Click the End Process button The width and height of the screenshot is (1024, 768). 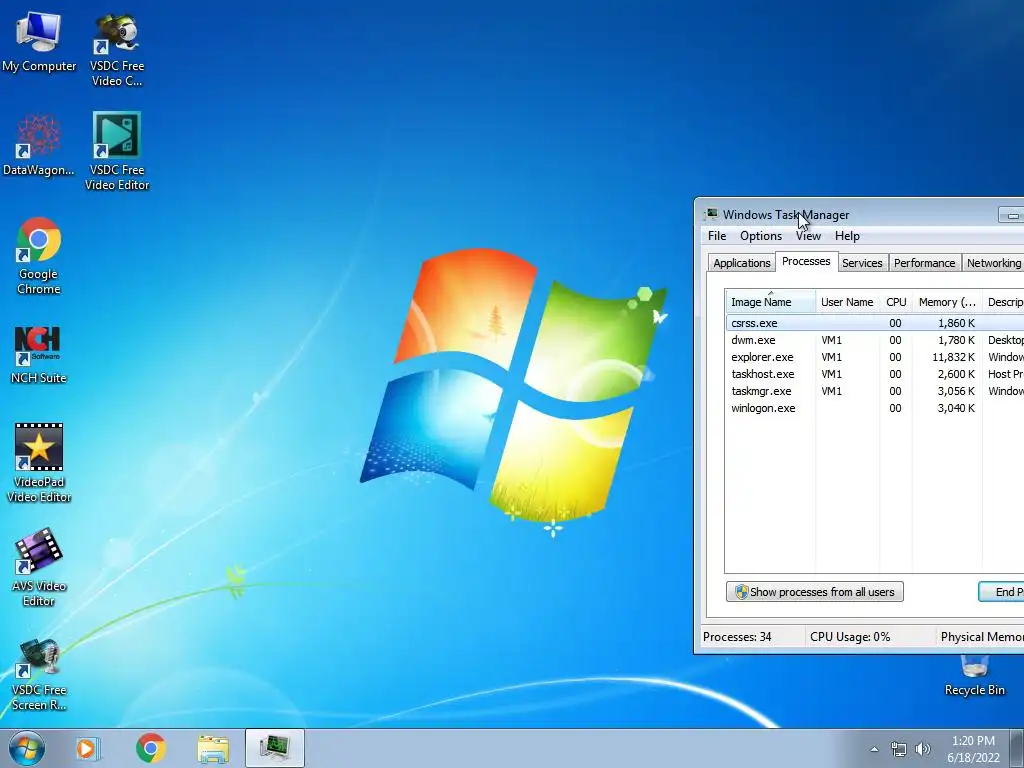(1002, 592)
